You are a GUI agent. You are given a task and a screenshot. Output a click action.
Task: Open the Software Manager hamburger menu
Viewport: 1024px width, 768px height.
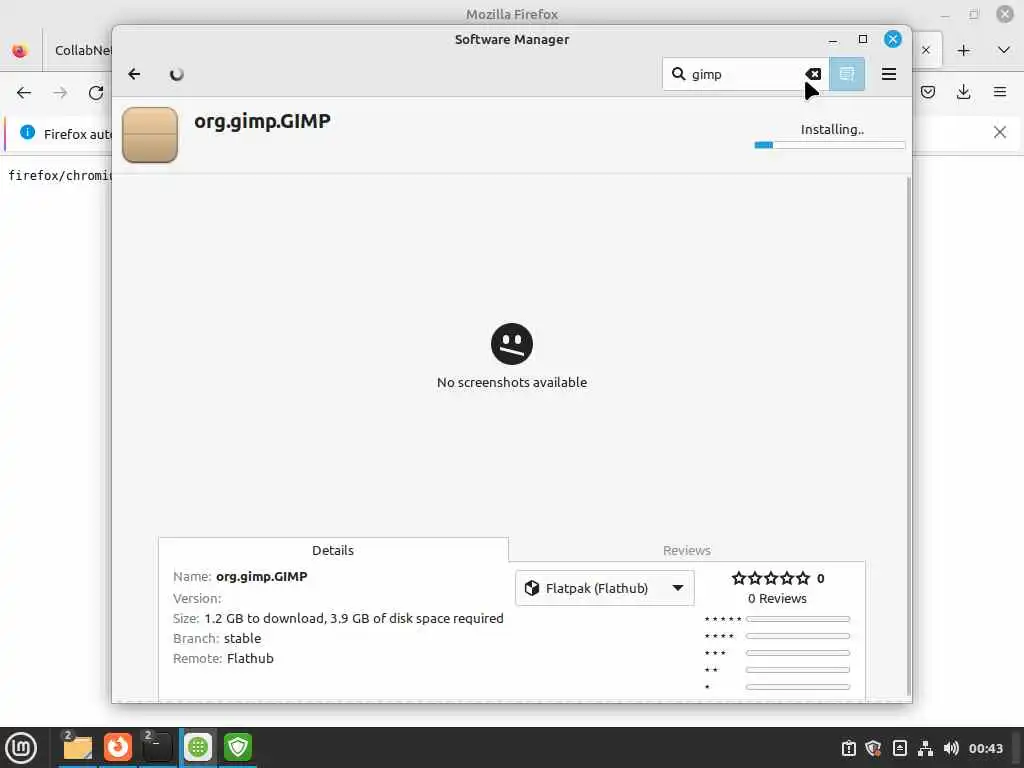pos(889,74)
